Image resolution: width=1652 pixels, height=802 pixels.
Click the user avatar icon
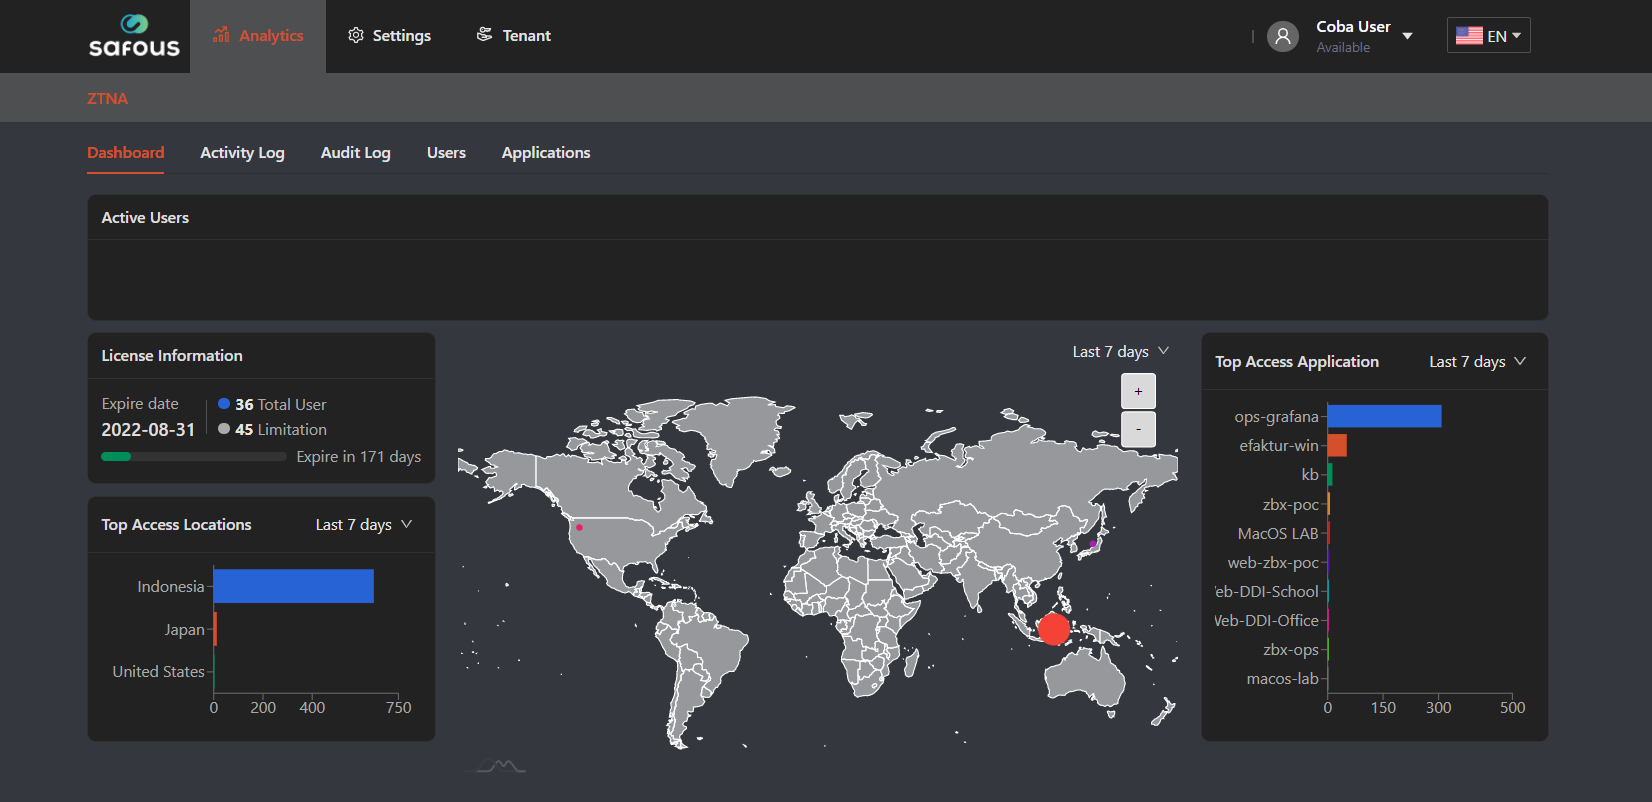click(1282, 36)
